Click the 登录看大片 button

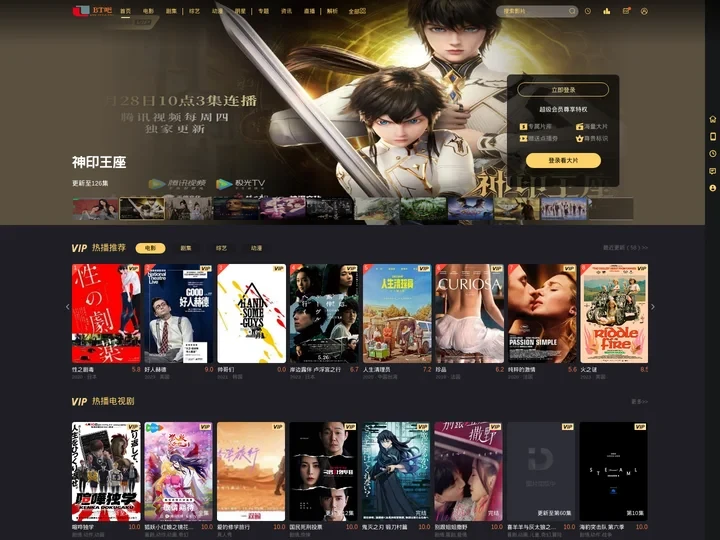pyautogui.click(x=563, y=160)
